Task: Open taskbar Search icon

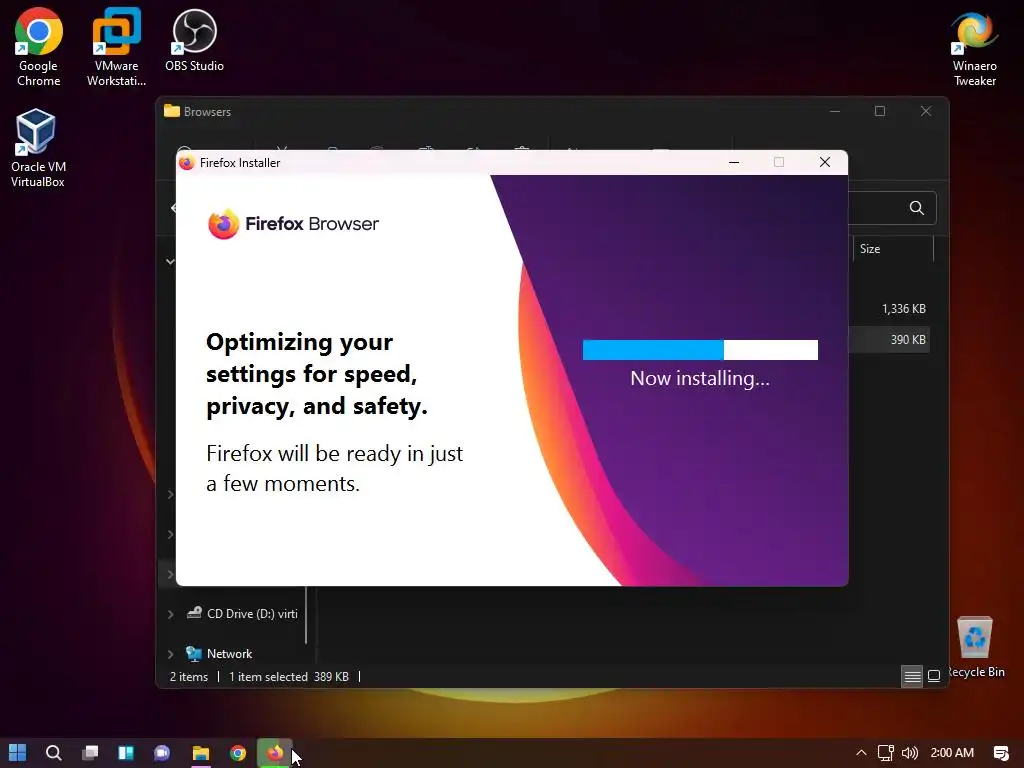Action: pyautogui.click(x=54, y=753)
